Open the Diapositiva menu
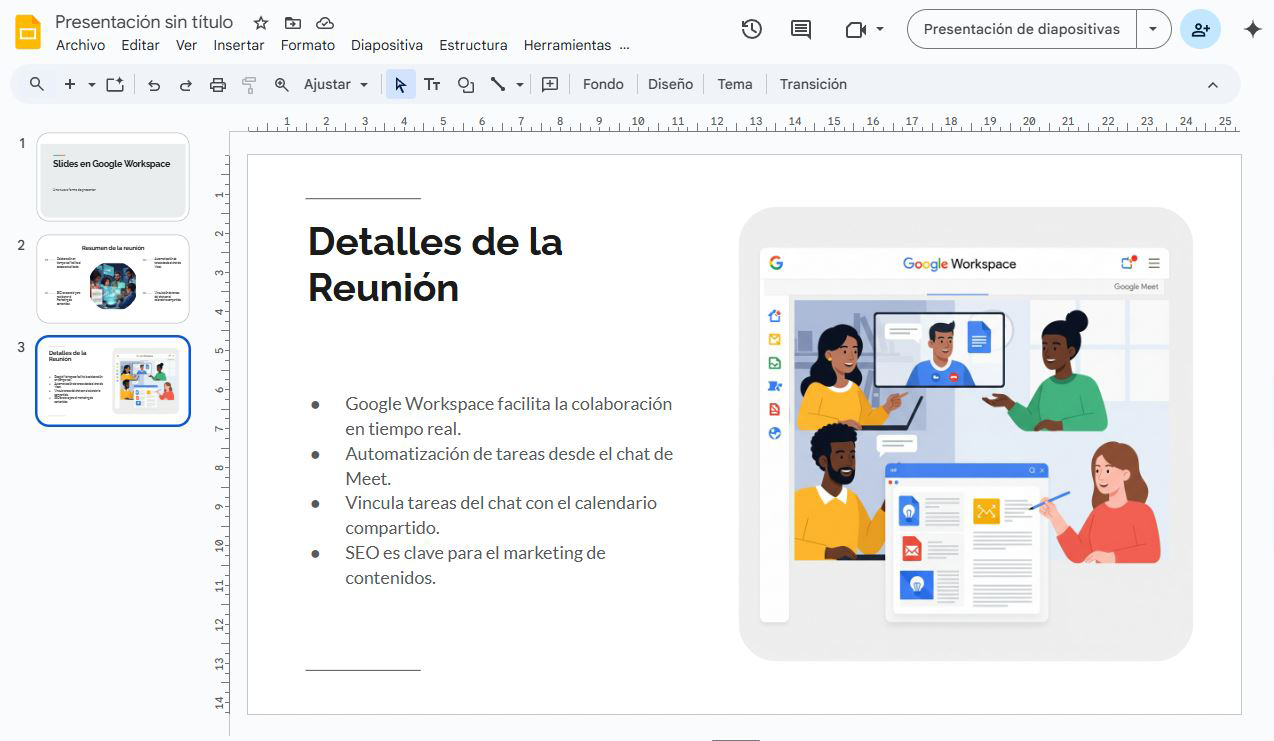The width and height of the screenshot is (1274, 741). [387, 45]
